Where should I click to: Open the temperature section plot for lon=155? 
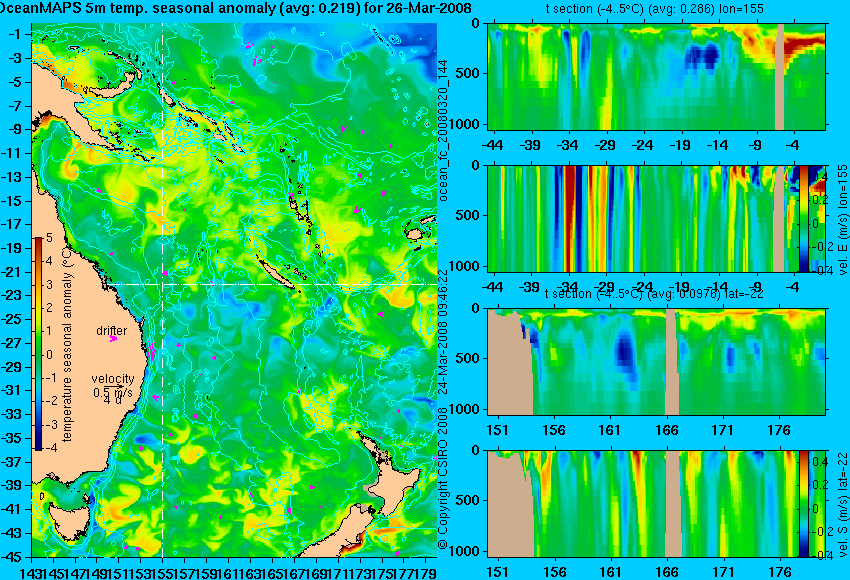point(657,76)
